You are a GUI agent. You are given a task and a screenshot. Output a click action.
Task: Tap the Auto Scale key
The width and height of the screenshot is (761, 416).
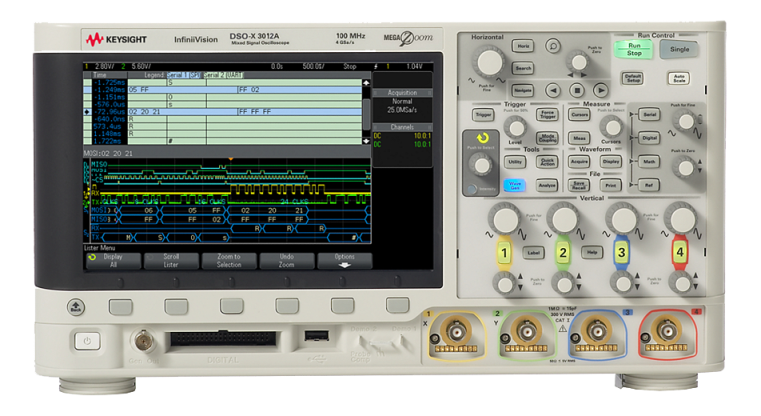(x=678, y=78)
